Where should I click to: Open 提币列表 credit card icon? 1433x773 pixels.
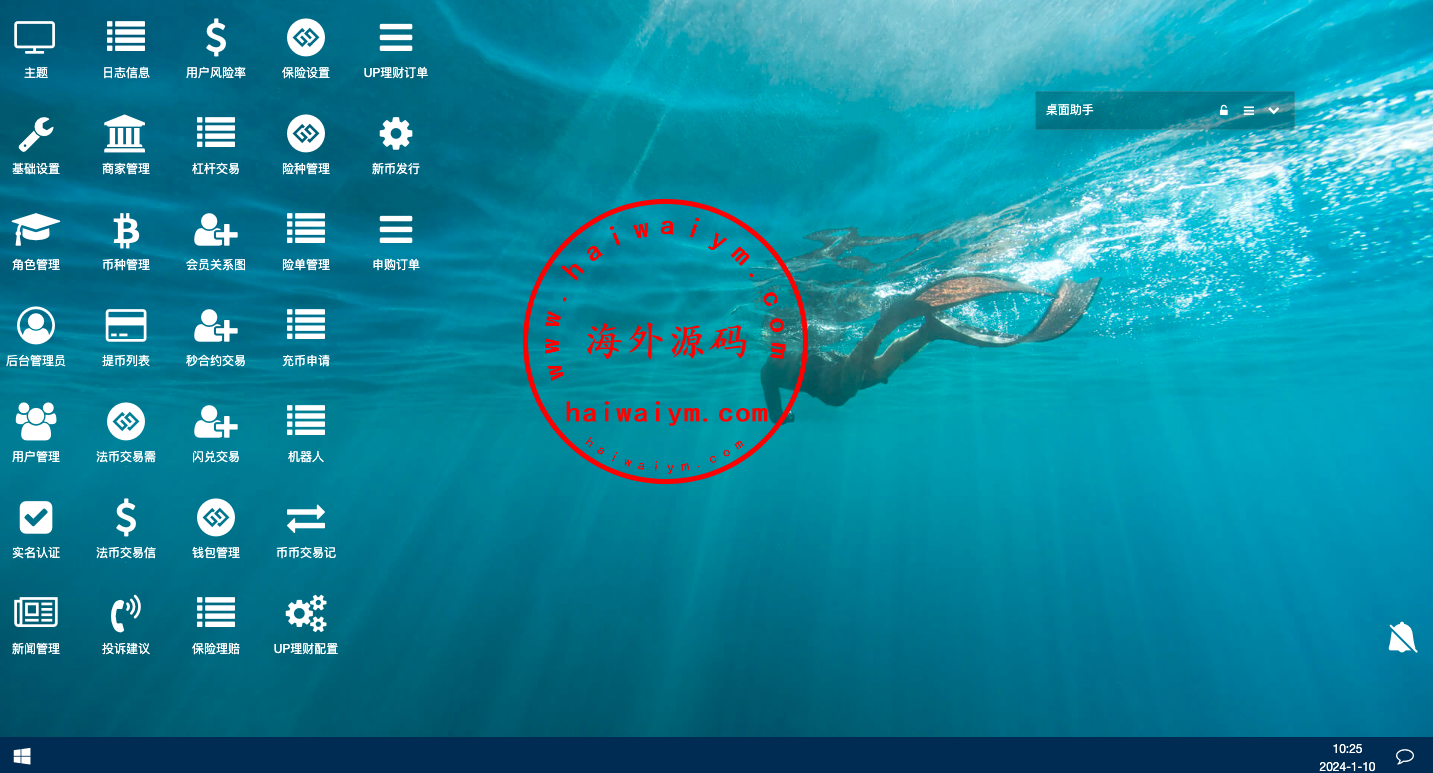coord(125,327)
